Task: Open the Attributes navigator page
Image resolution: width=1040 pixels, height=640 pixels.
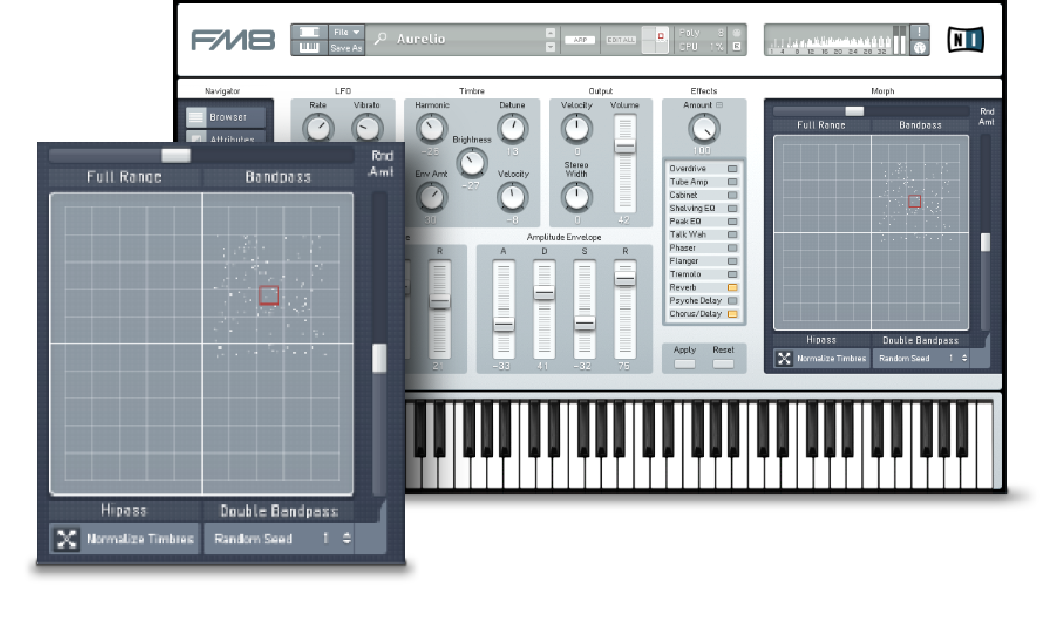Action: click(x=226, y=137)
